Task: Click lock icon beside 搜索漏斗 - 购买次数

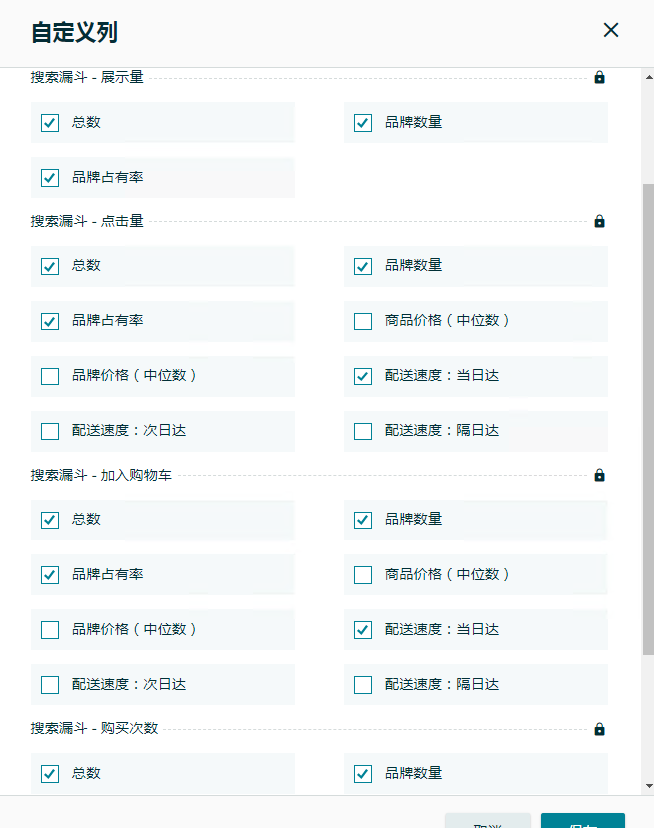Action: pos(599,729)
